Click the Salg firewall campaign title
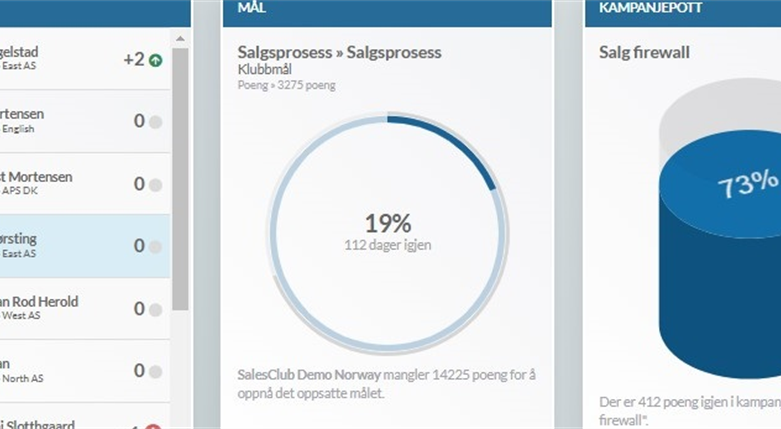The image size is (781, 429). click(x=644, y=52)
